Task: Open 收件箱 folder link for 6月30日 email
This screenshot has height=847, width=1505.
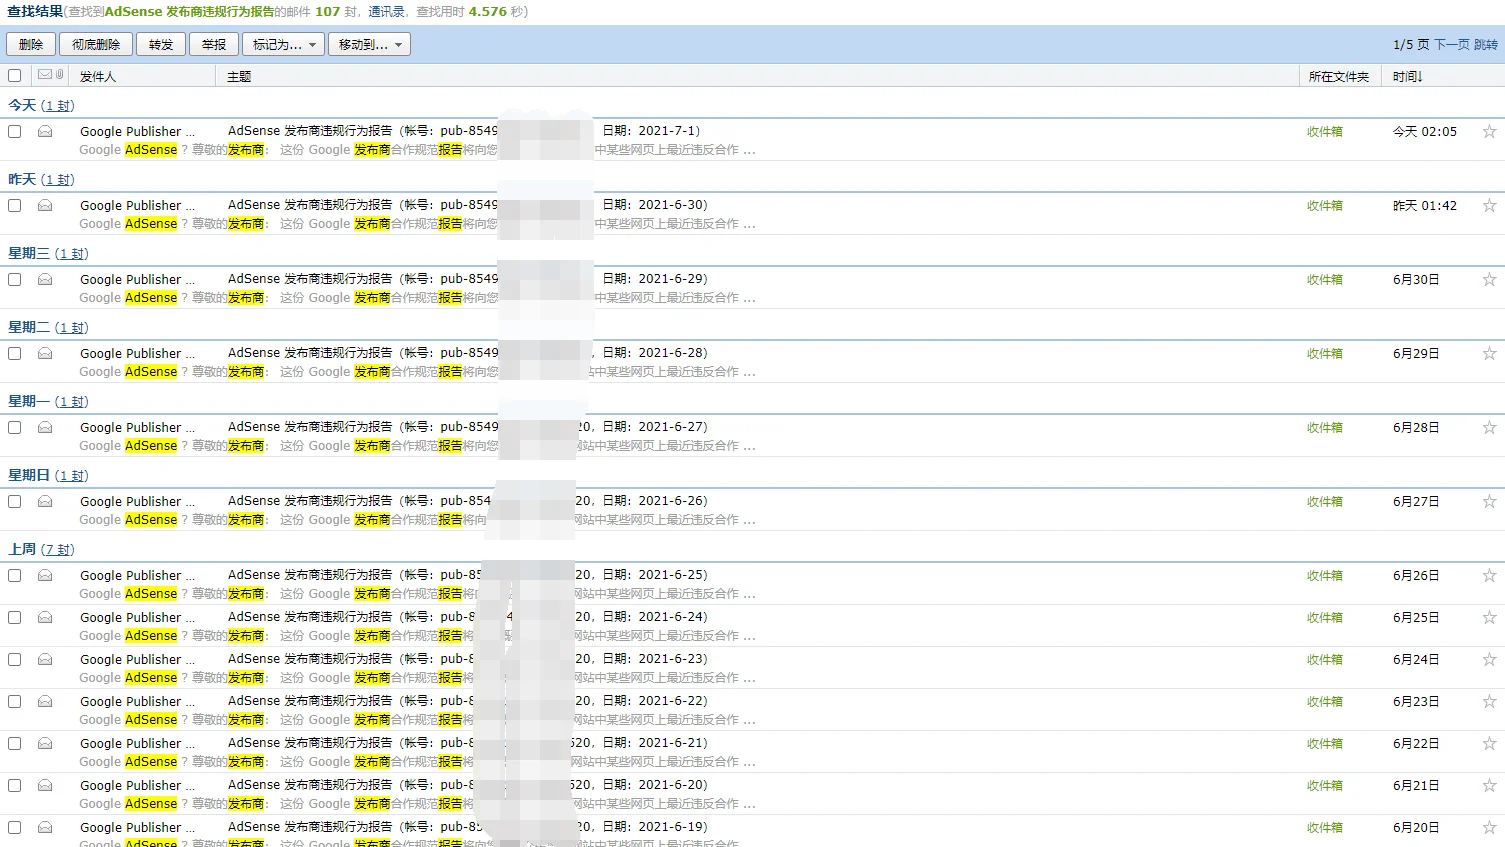Action: point(1325,279)
